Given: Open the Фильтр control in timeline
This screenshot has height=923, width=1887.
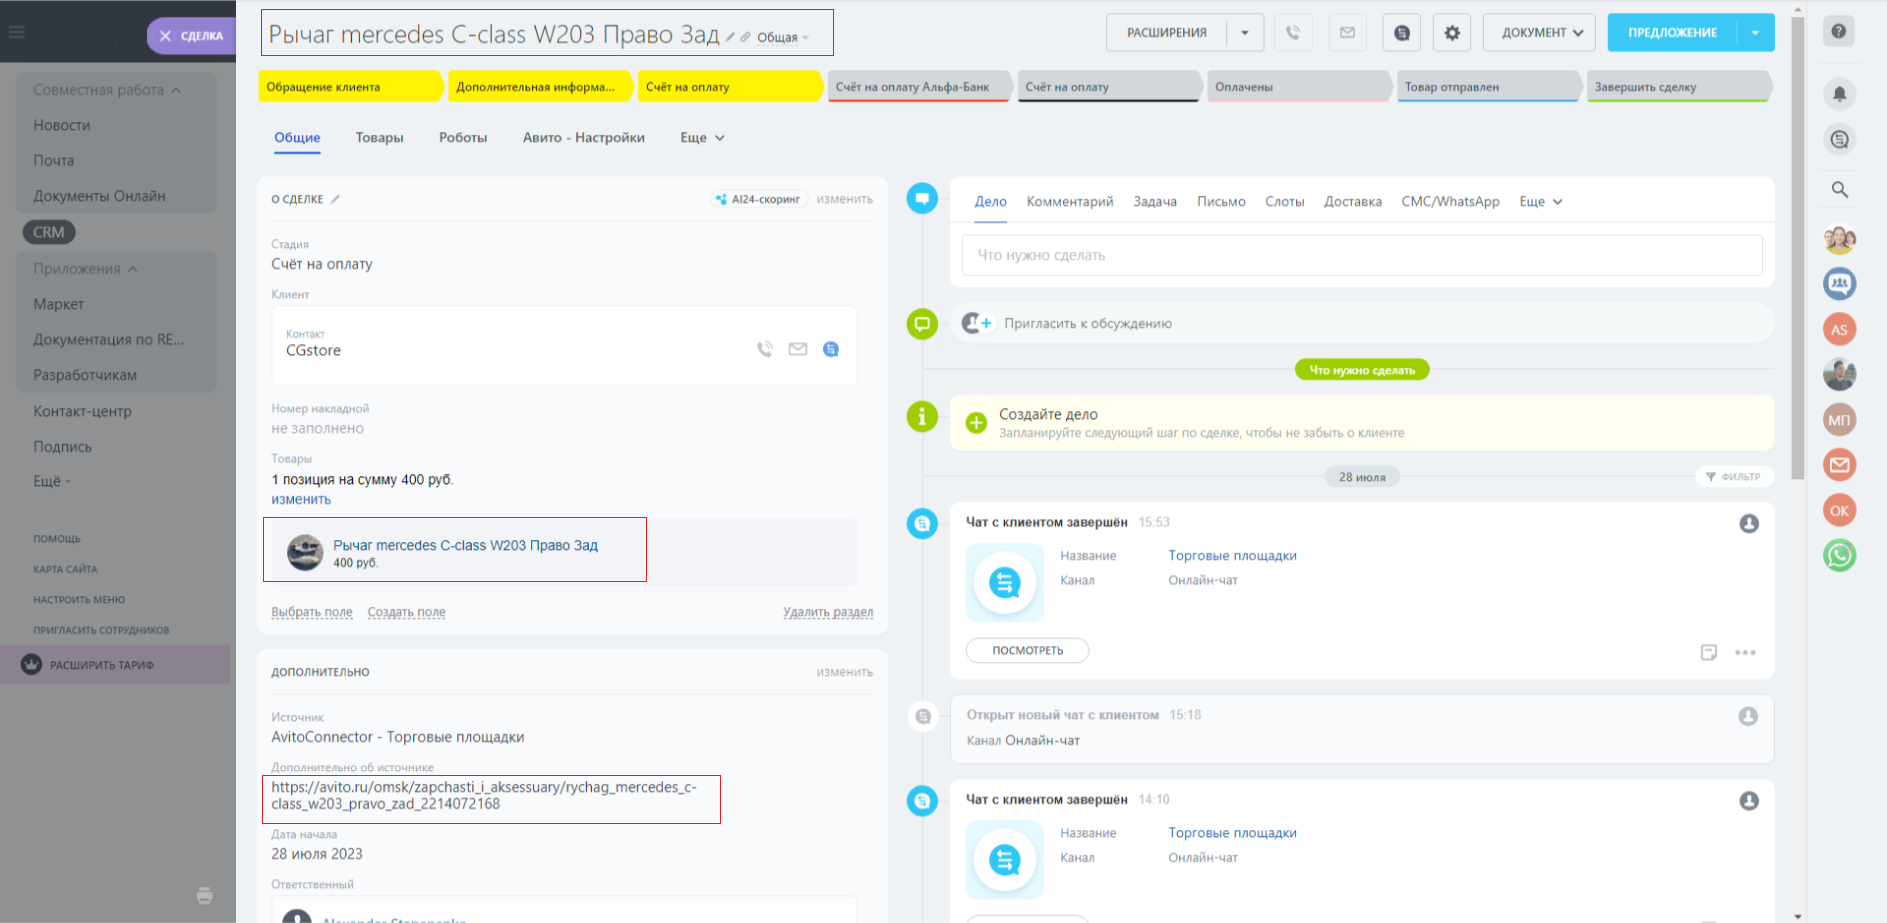Looking at the screenshot, I should pyautogui.click(x=1733, y=477).
